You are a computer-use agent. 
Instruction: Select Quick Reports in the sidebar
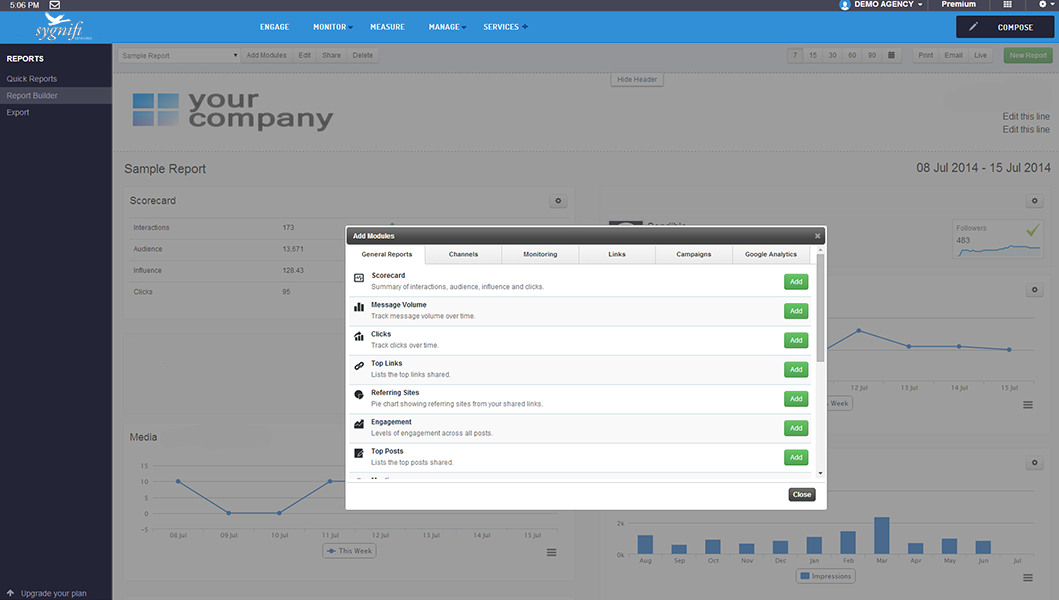pyautogui.click(x=32, y=79)
